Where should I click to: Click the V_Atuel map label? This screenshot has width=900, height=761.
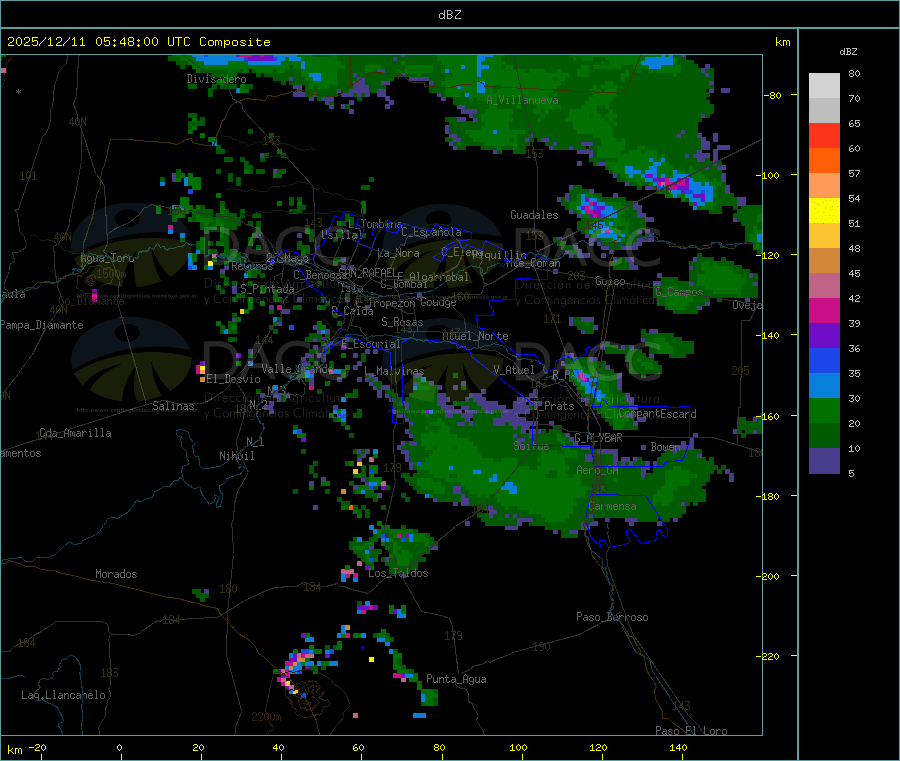pos(514,370)
